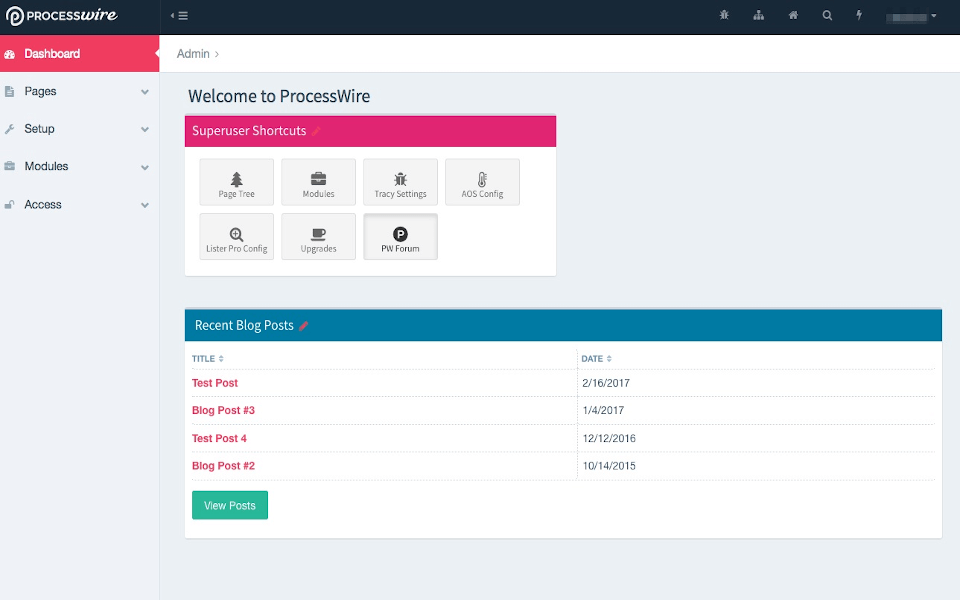960x600 pixels.
Task: Open the Modules briefcase shortcut
Action: coord(318,182)
